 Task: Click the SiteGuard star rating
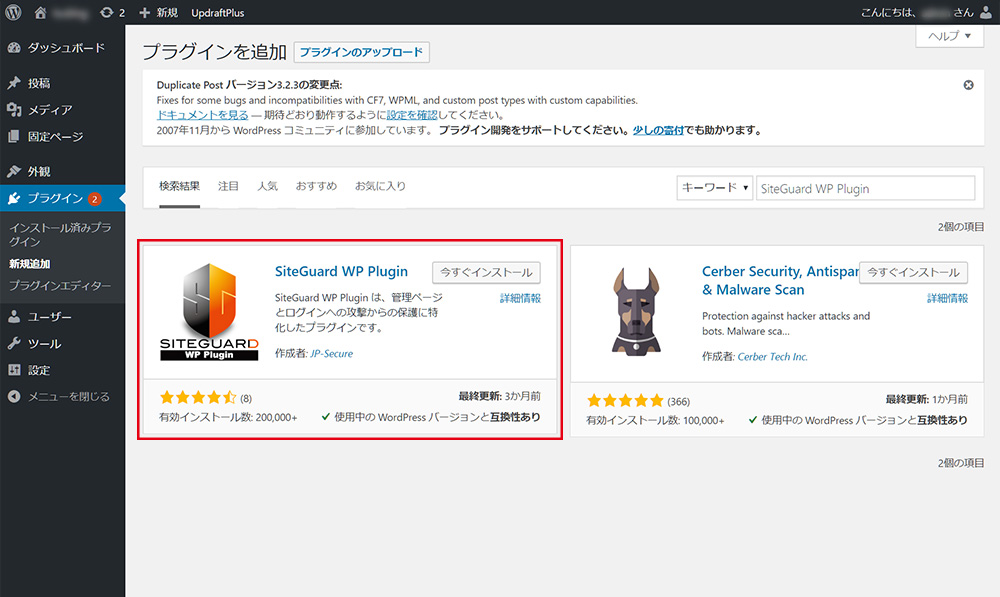[198, 398]
